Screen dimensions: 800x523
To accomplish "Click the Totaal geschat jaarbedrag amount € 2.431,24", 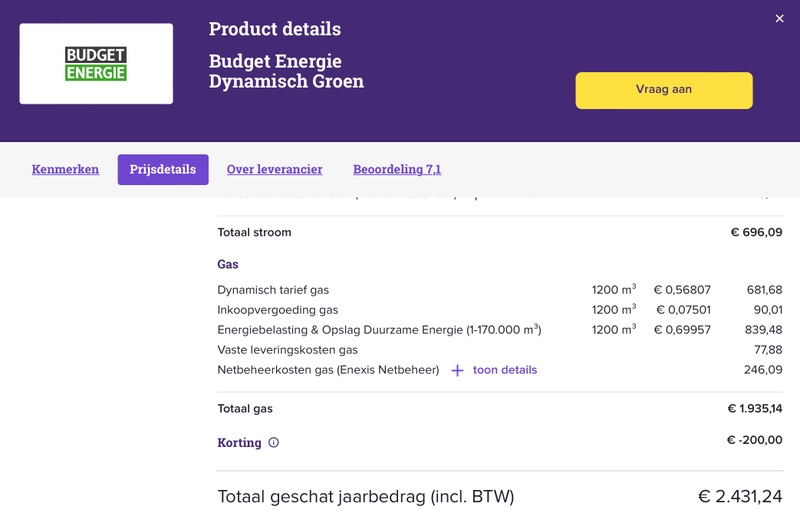I will pos(740,497).
